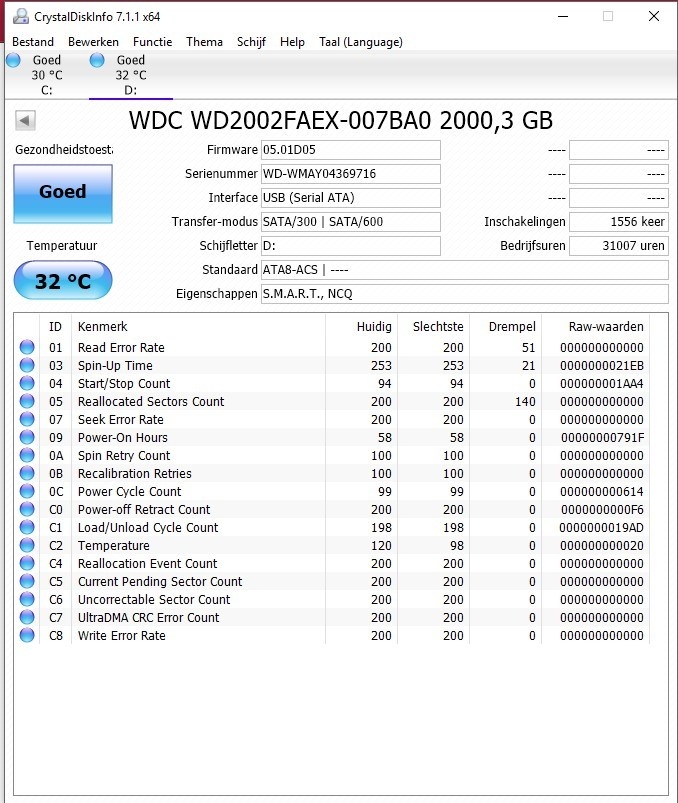Click the ID column header
The image size is (678, 803).
pyautogui.click(x=55, y=327)
